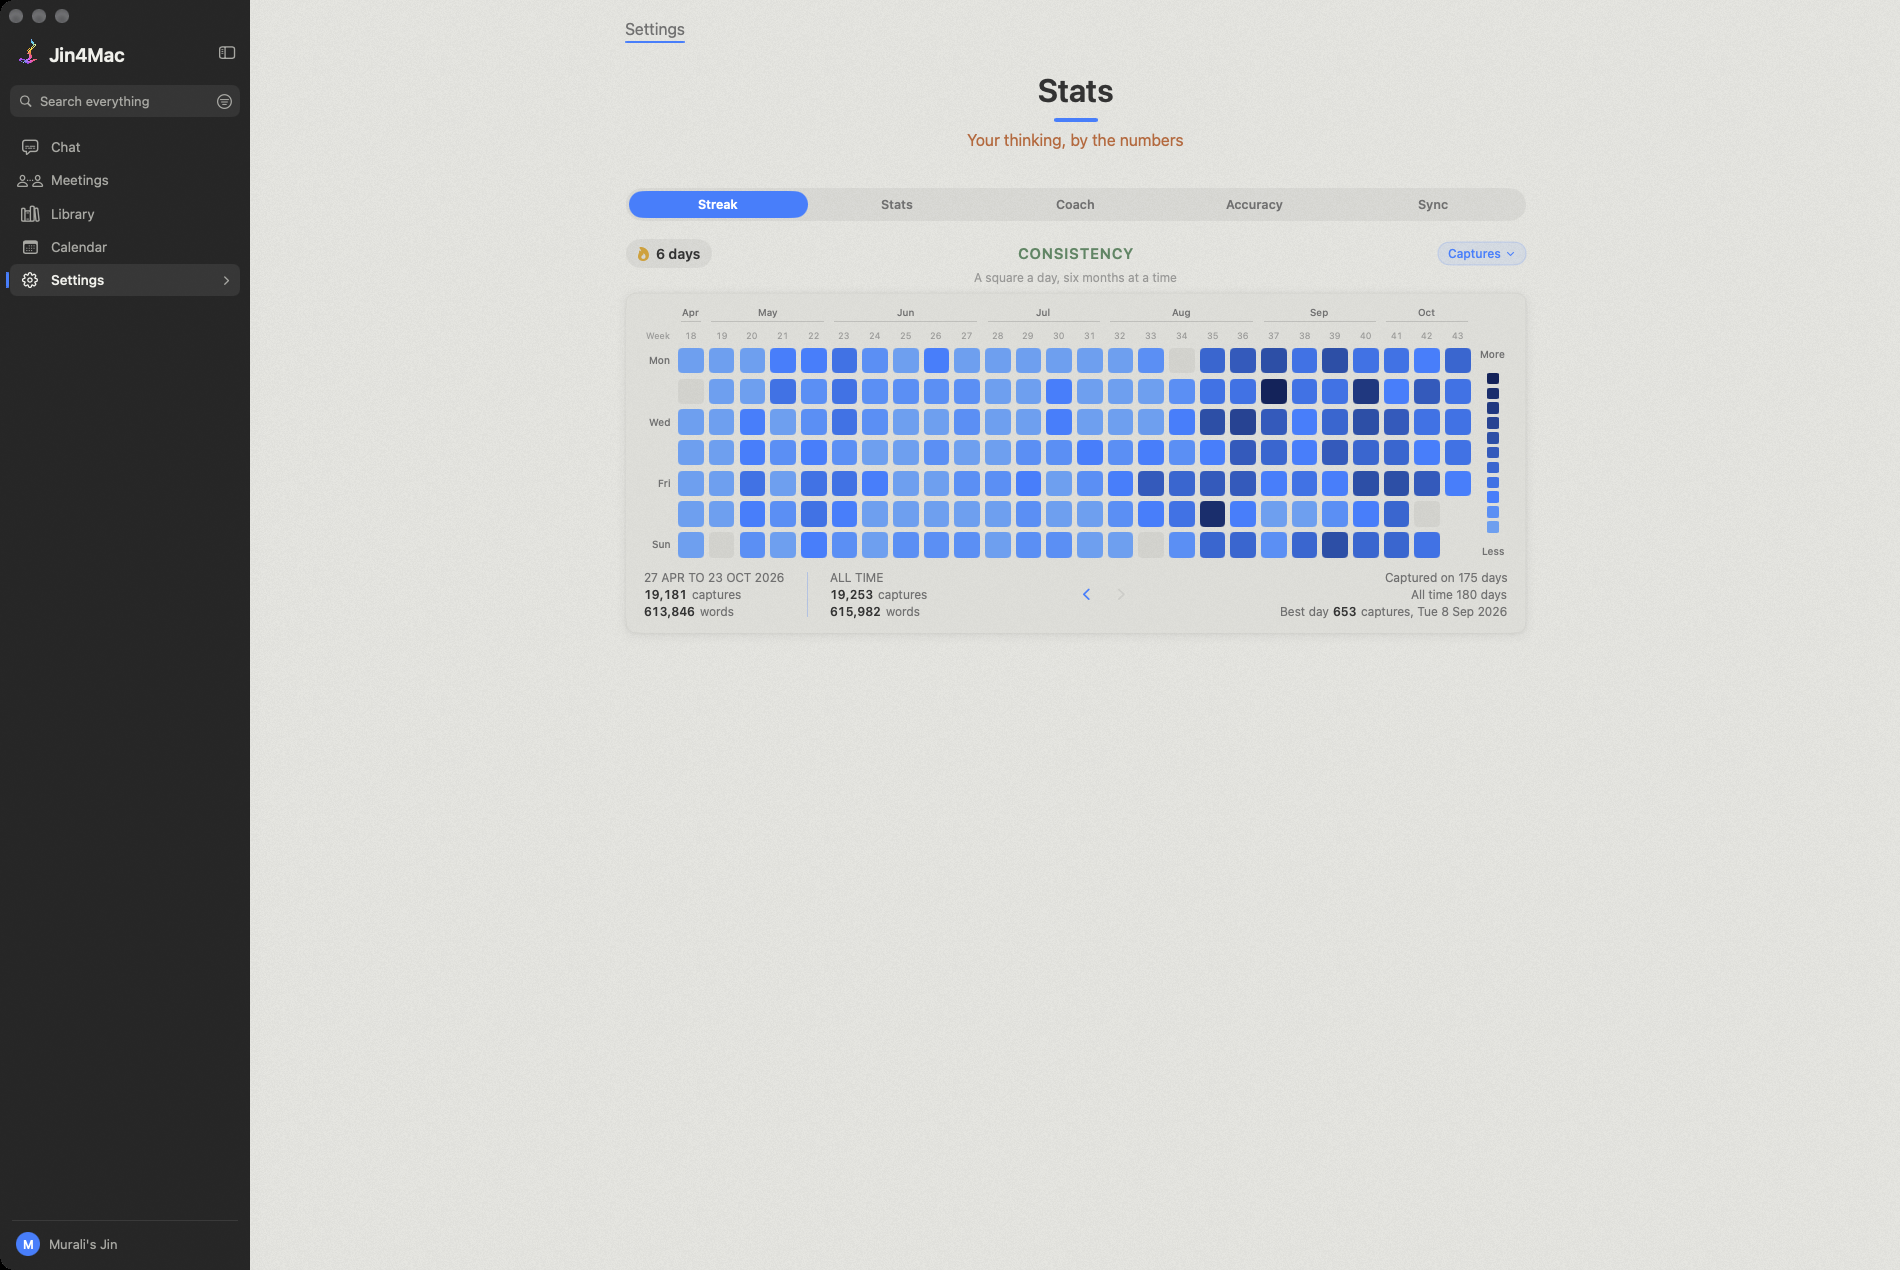The image size is (1900, 1270).
Task: Open Chat from the sidebar
Action: tap(125, 147)
